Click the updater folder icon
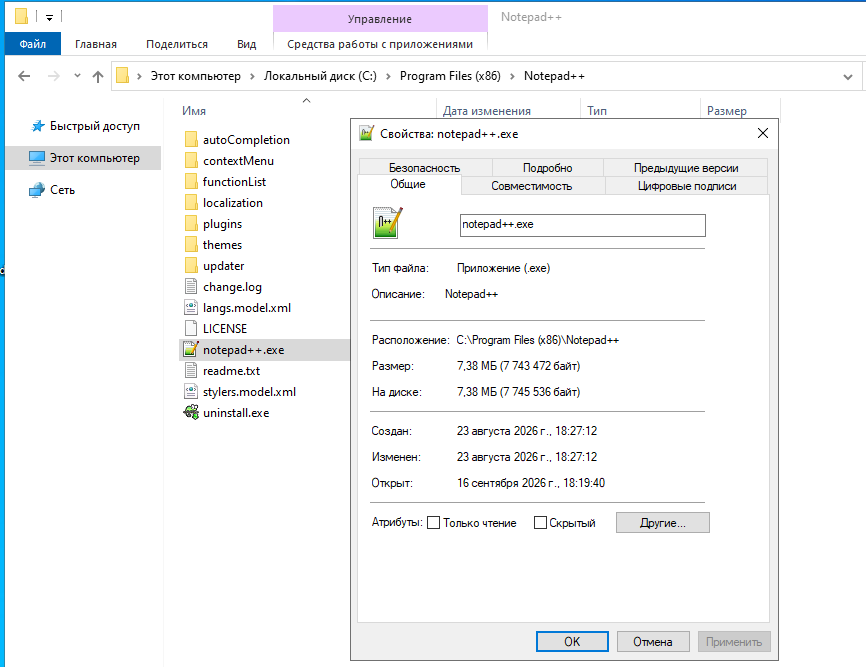Image resolution: width=866 pixels, height=667 pixels. coord(191,265)
